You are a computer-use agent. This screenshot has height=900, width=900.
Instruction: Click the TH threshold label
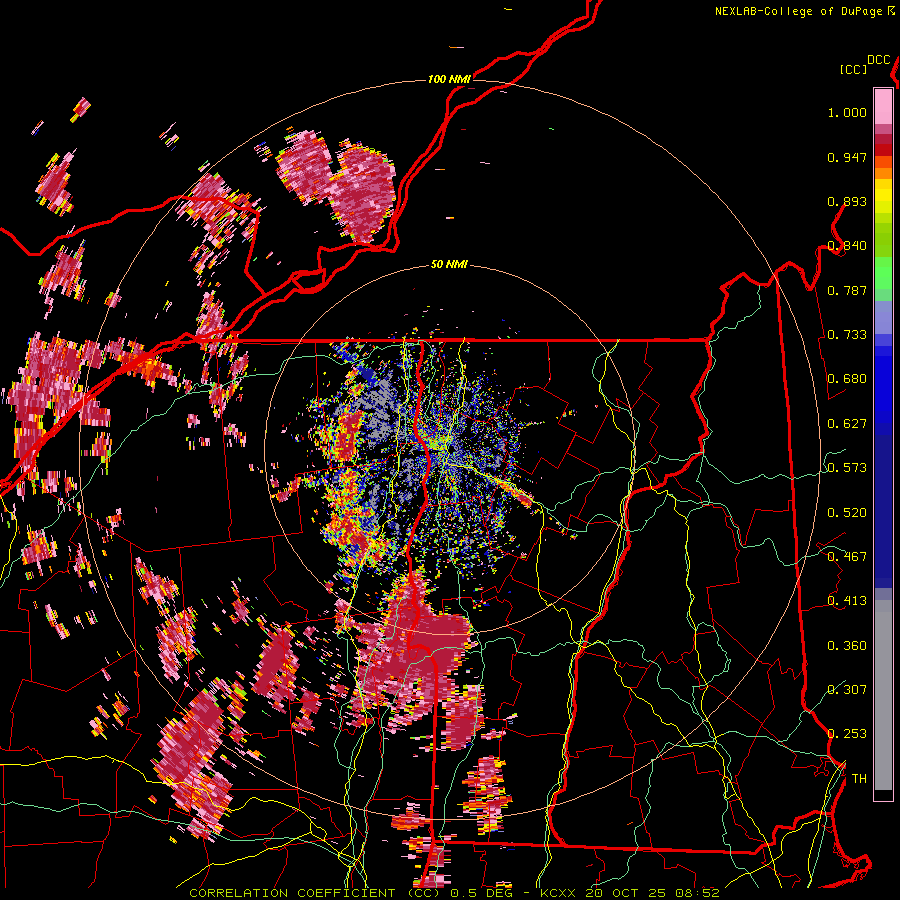[x=859, y=779]
